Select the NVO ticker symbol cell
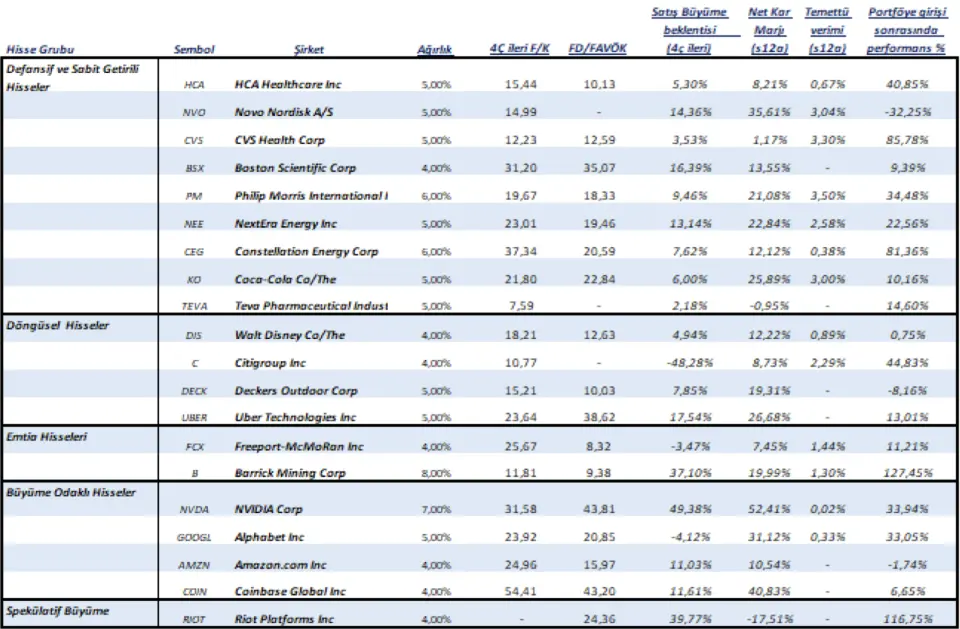This screenshot has width=960, height=629. [x=195, y=112]
